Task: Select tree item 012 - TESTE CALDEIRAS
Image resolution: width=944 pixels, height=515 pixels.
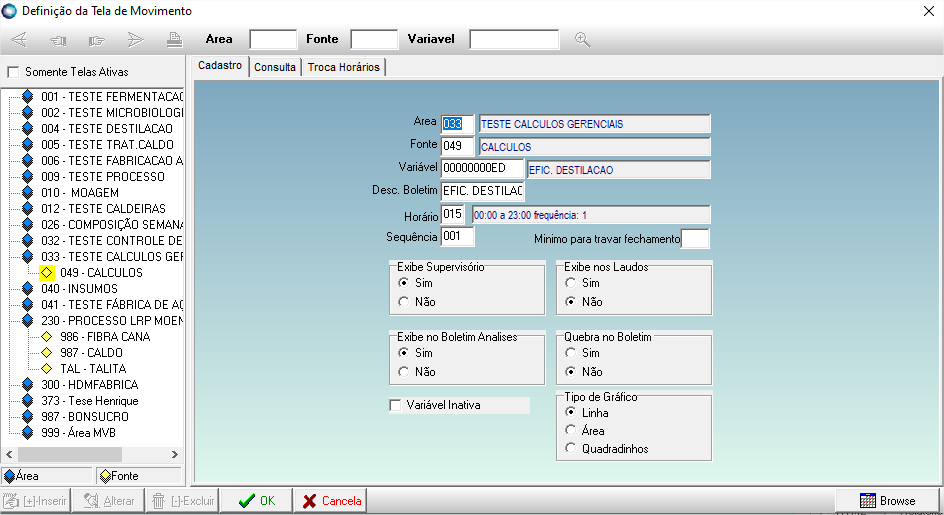Action: pos(104,209)
